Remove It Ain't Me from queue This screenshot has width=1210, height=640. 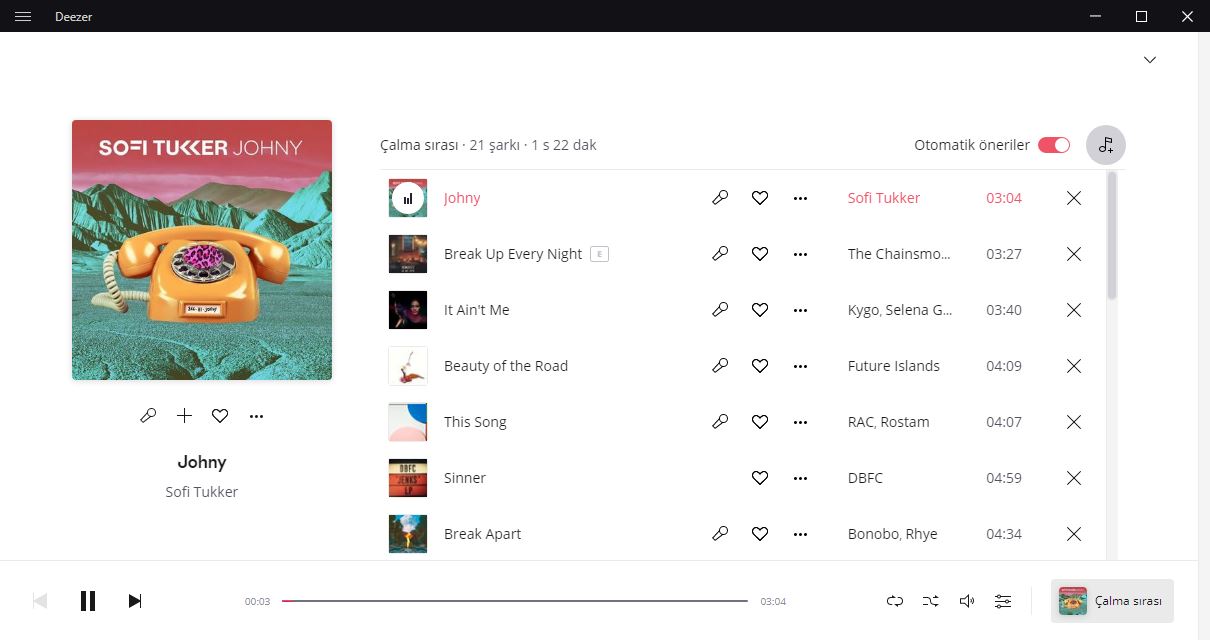(1074, 310)
